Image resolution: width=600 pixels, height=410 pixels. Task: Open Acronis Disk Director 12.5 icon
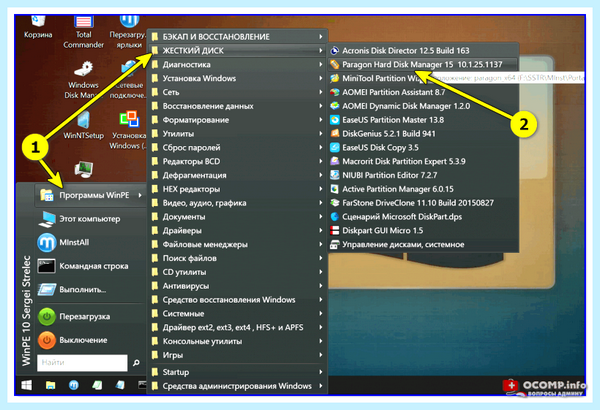(335, 51)
